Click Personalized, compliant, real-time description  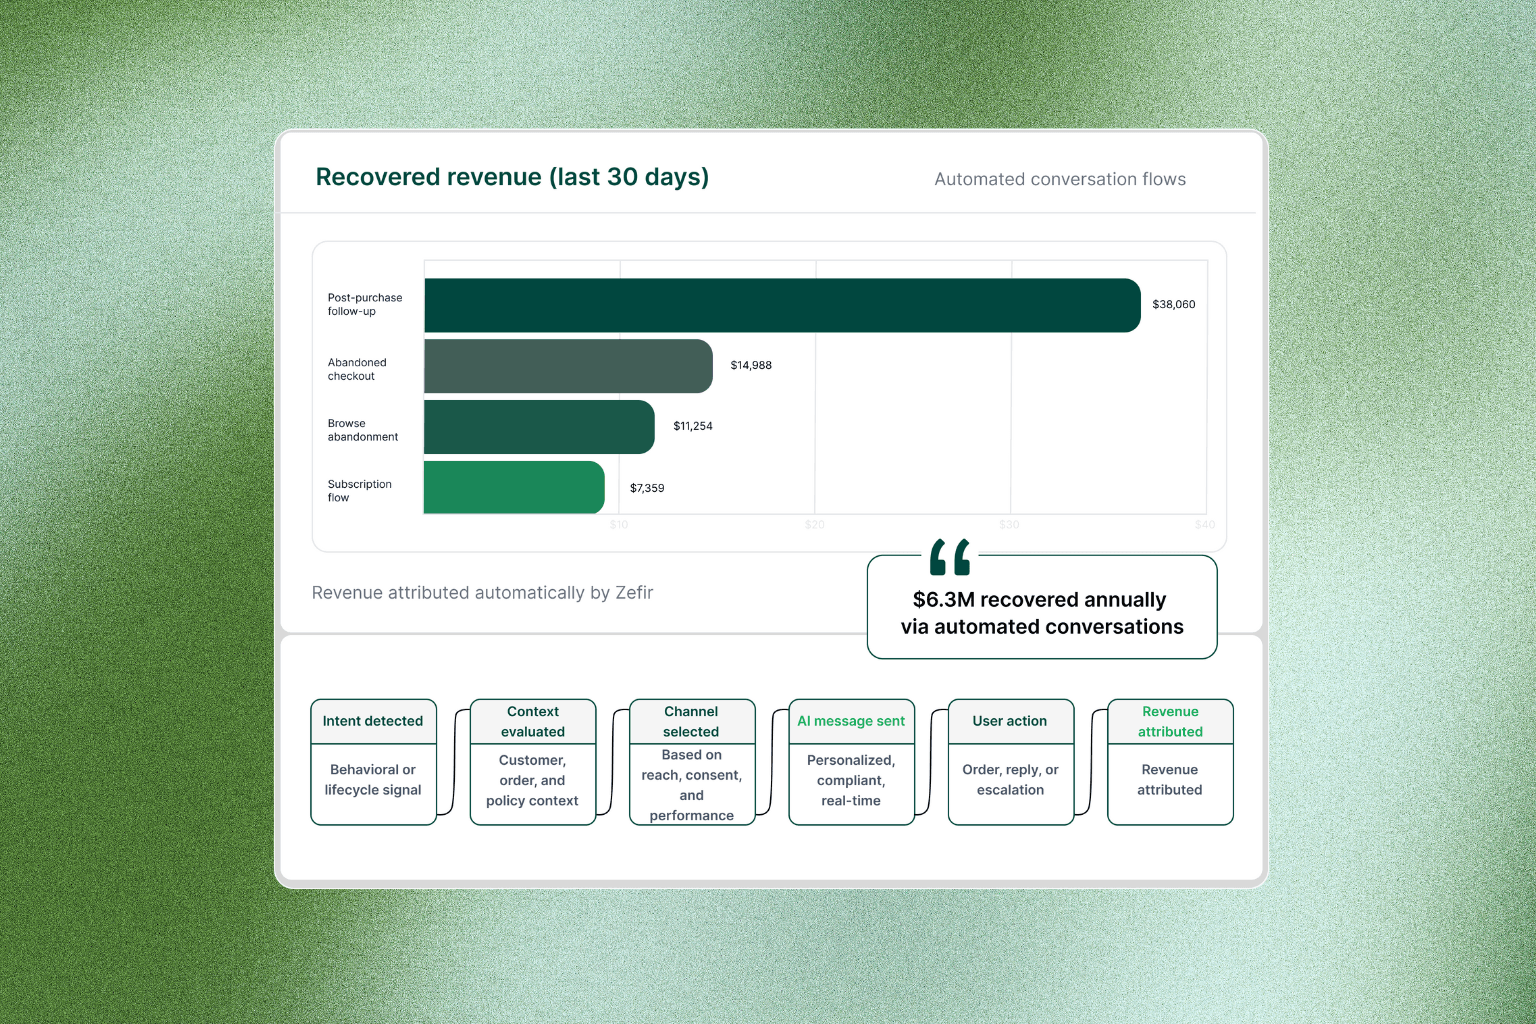tap(851, 780)
